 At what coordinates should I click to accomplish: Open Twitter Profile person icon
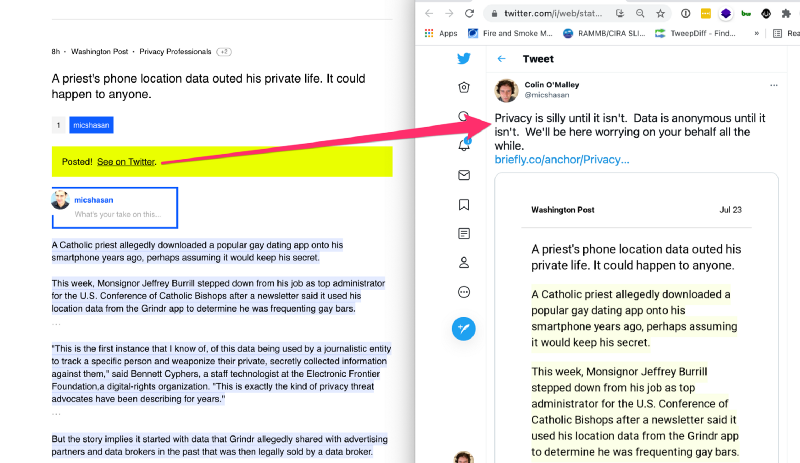(x=464, y=263)
